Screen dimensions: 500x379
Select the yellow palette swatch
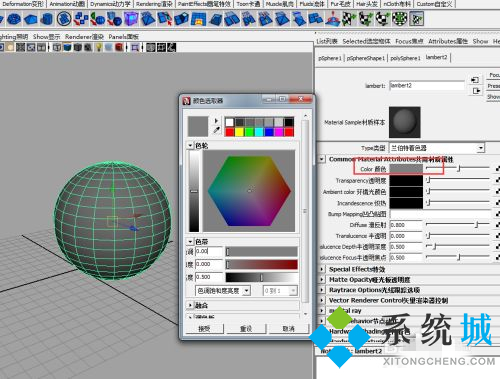point(240,132)
